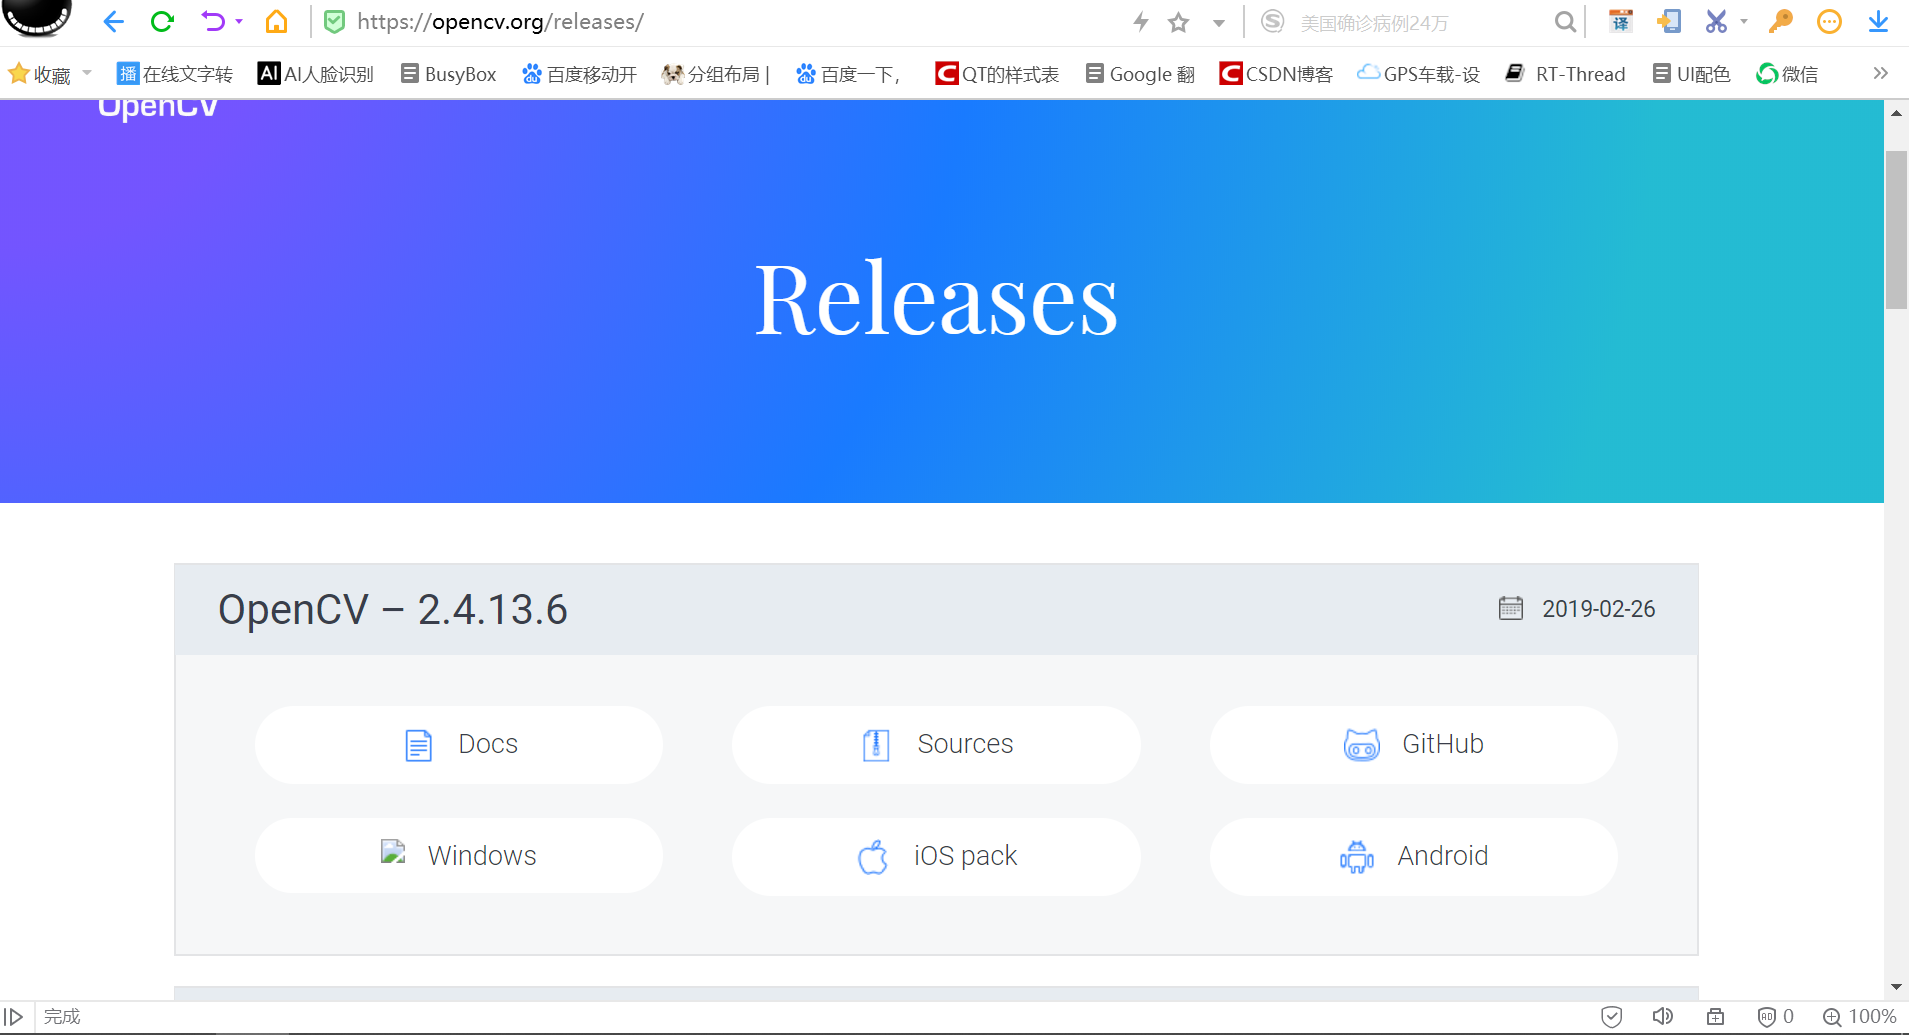Download the iOS pack
The image size is (1909, 1035).
(936, 856)
